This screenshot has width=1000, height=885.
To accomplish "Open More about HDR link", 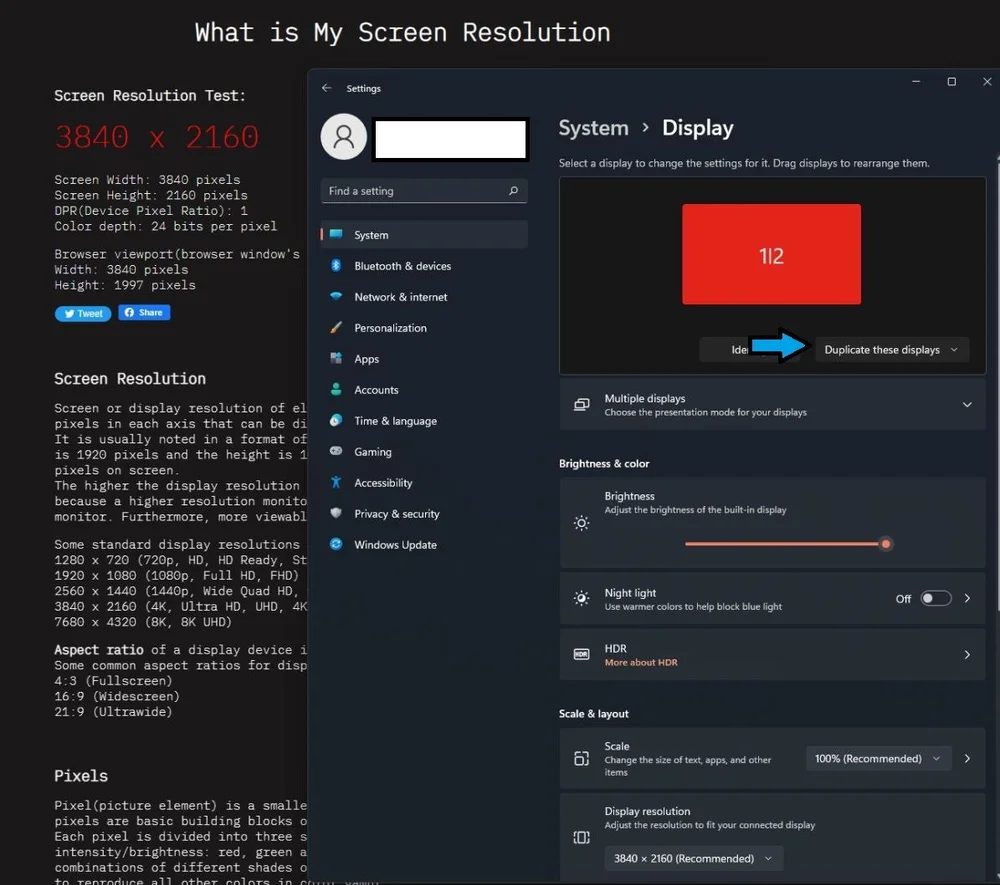I will click(x=641, y=662).
